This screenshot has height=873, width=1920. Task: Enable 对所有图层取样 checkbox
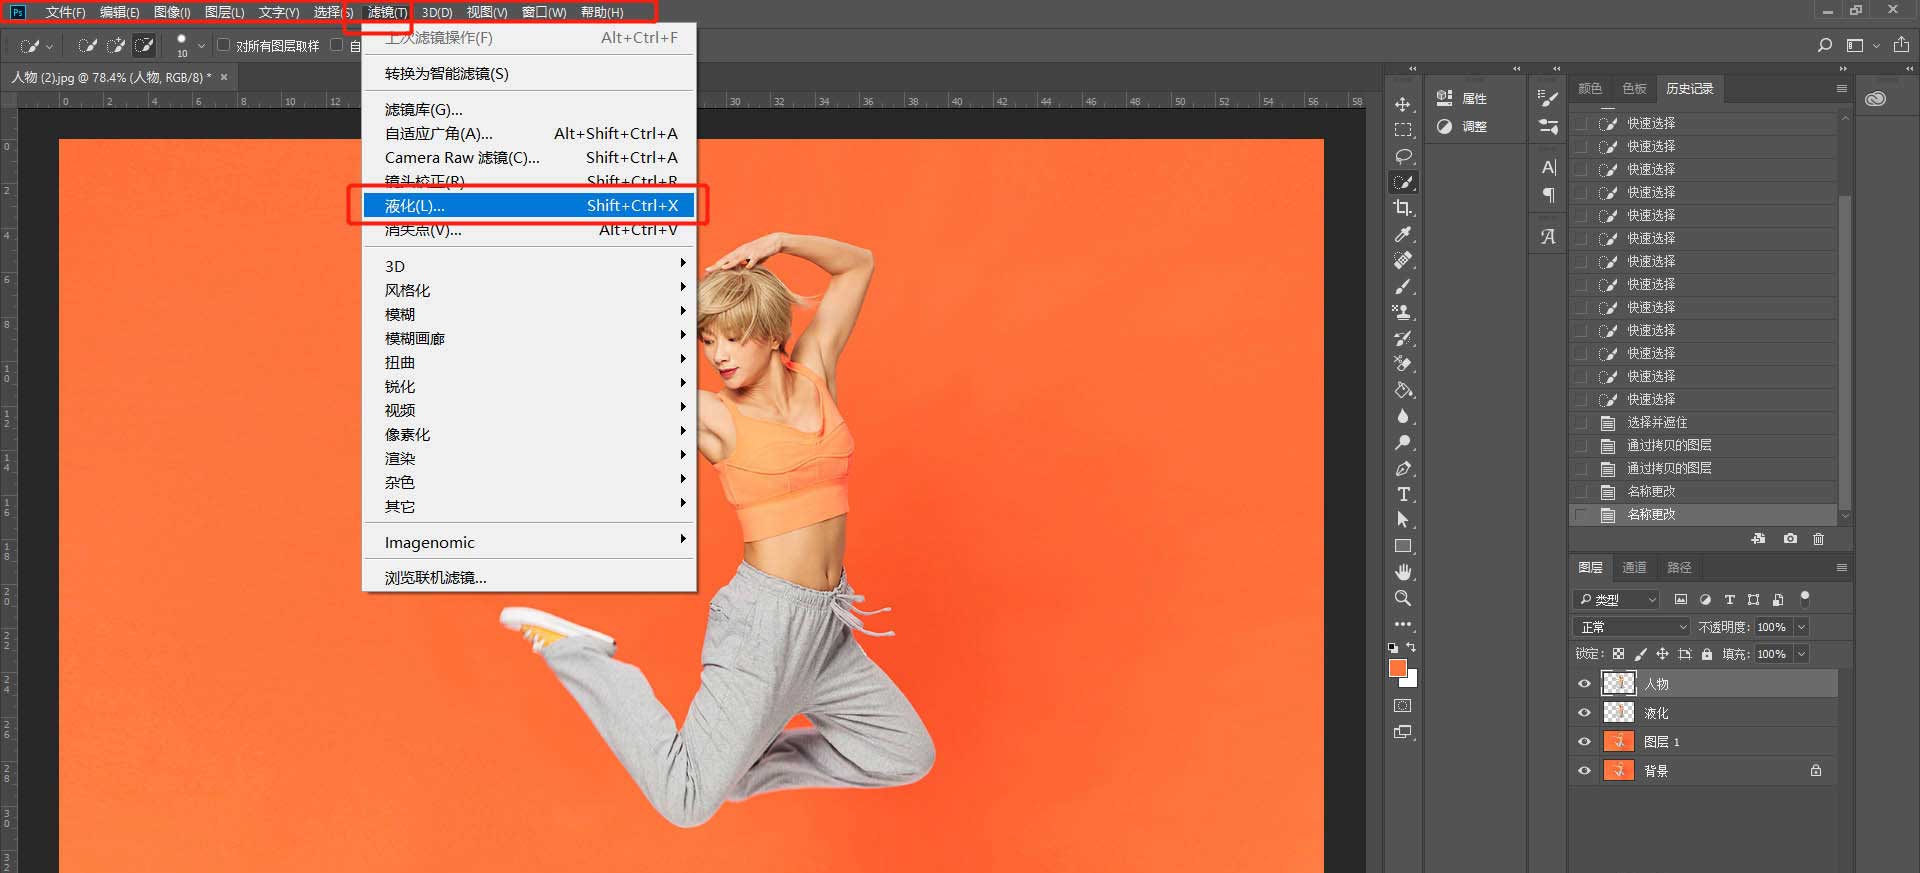(x=224, y=45)
